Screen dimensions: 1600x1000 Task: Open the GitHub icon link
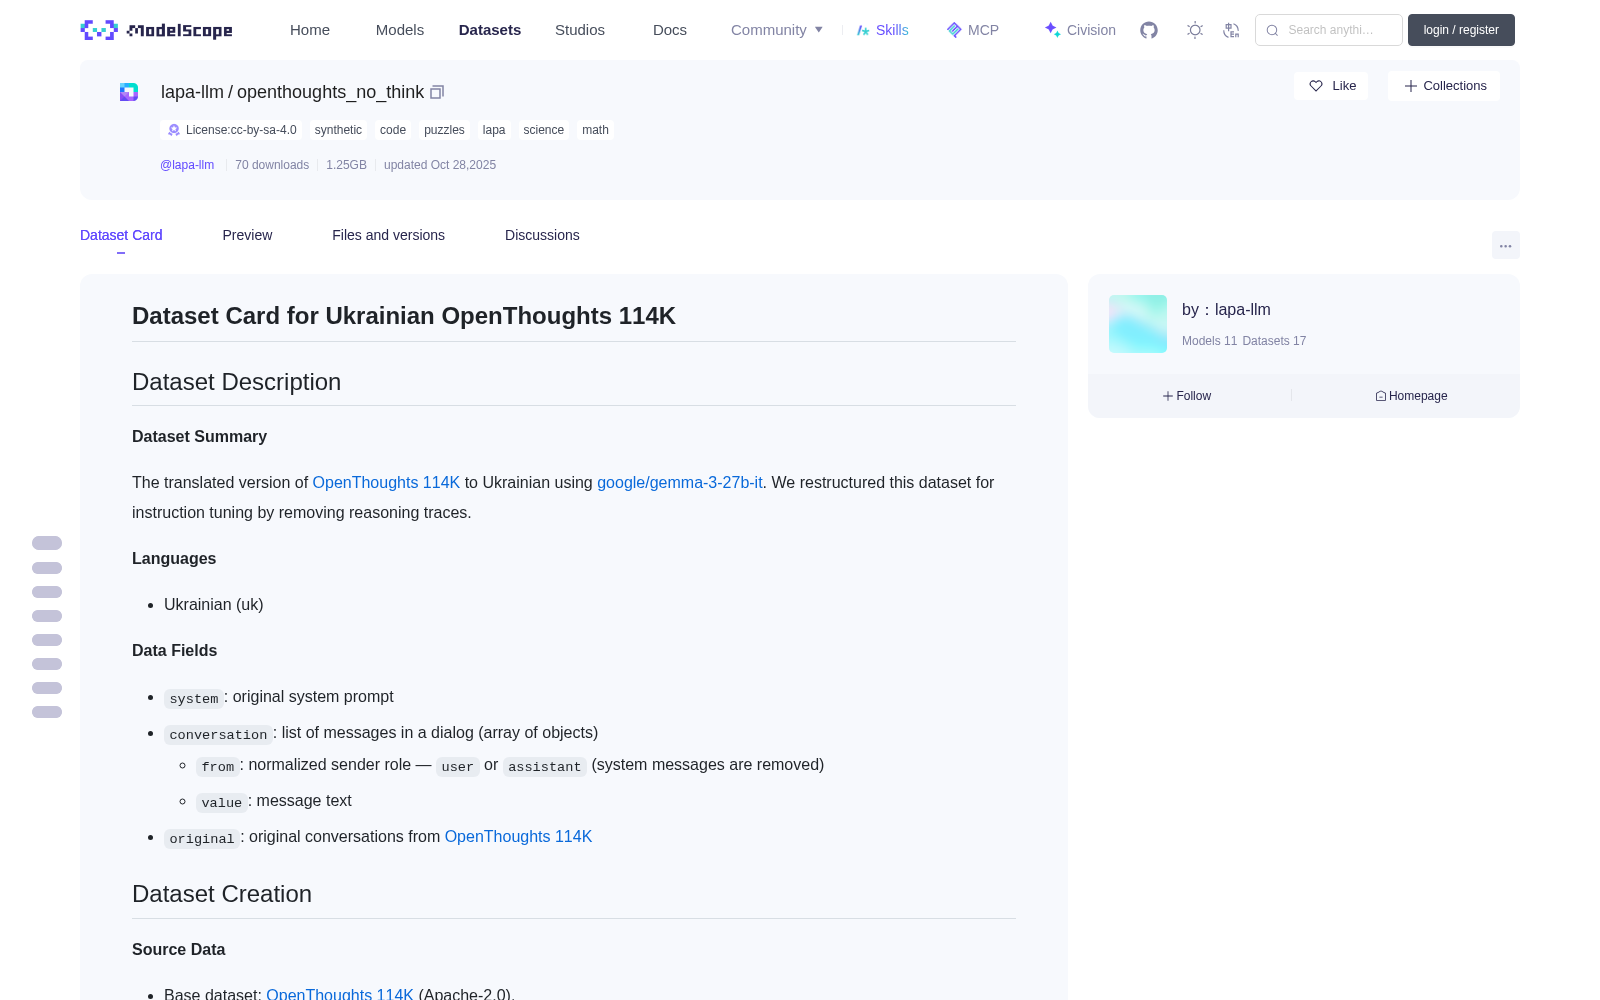point(1149,30)
